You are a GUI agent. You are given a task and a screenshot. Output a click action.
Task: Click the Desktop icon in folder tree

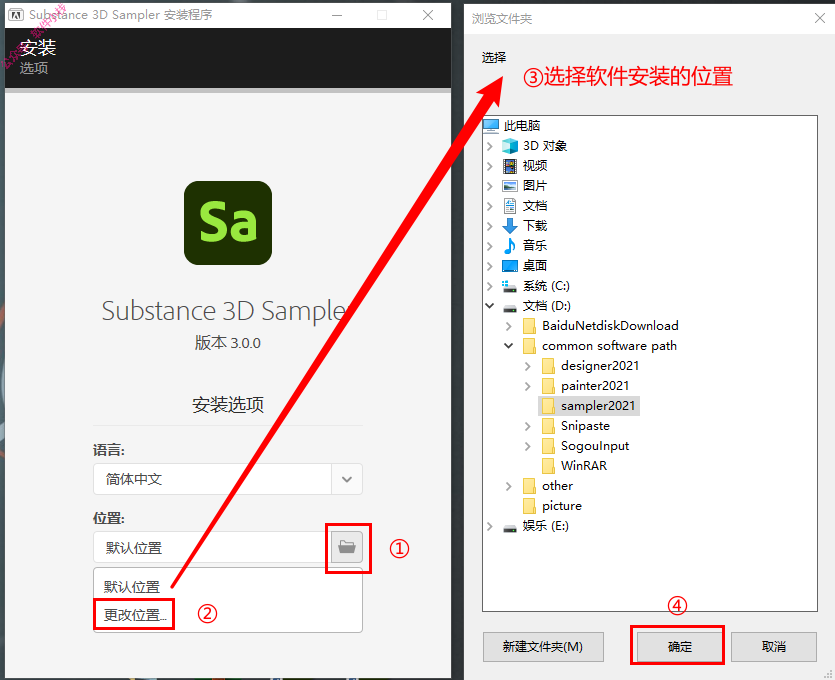click(510, 266)
